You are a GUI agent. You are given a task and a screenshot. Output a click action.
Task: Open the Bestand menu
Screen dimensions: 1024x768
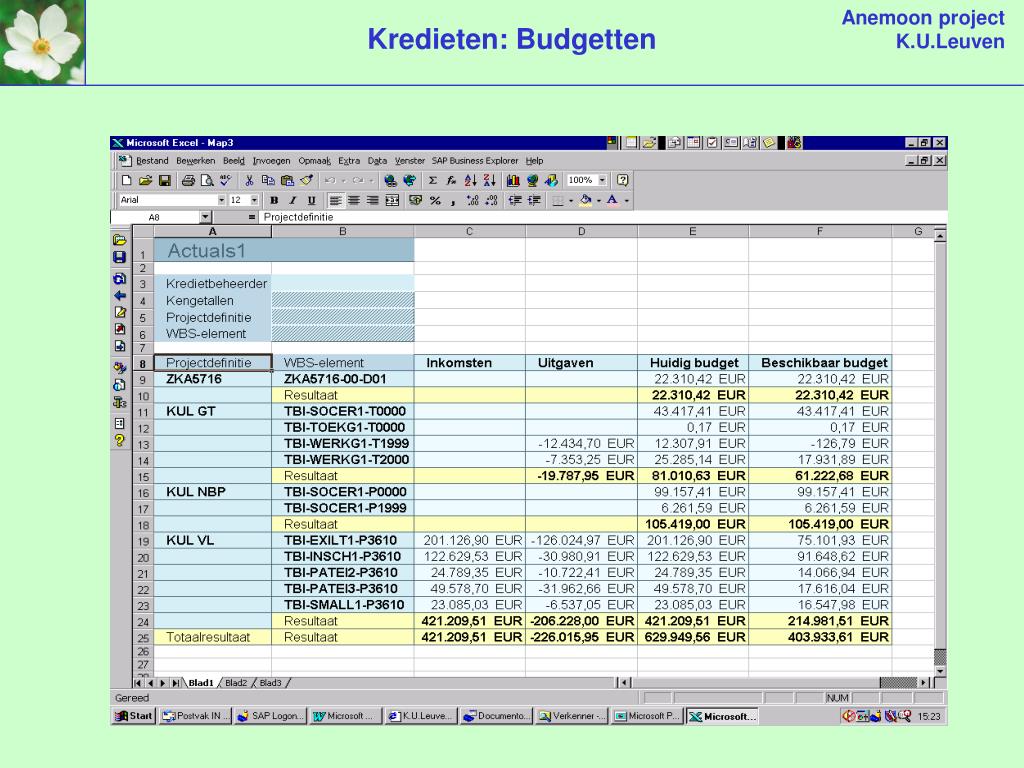point(152,161)
